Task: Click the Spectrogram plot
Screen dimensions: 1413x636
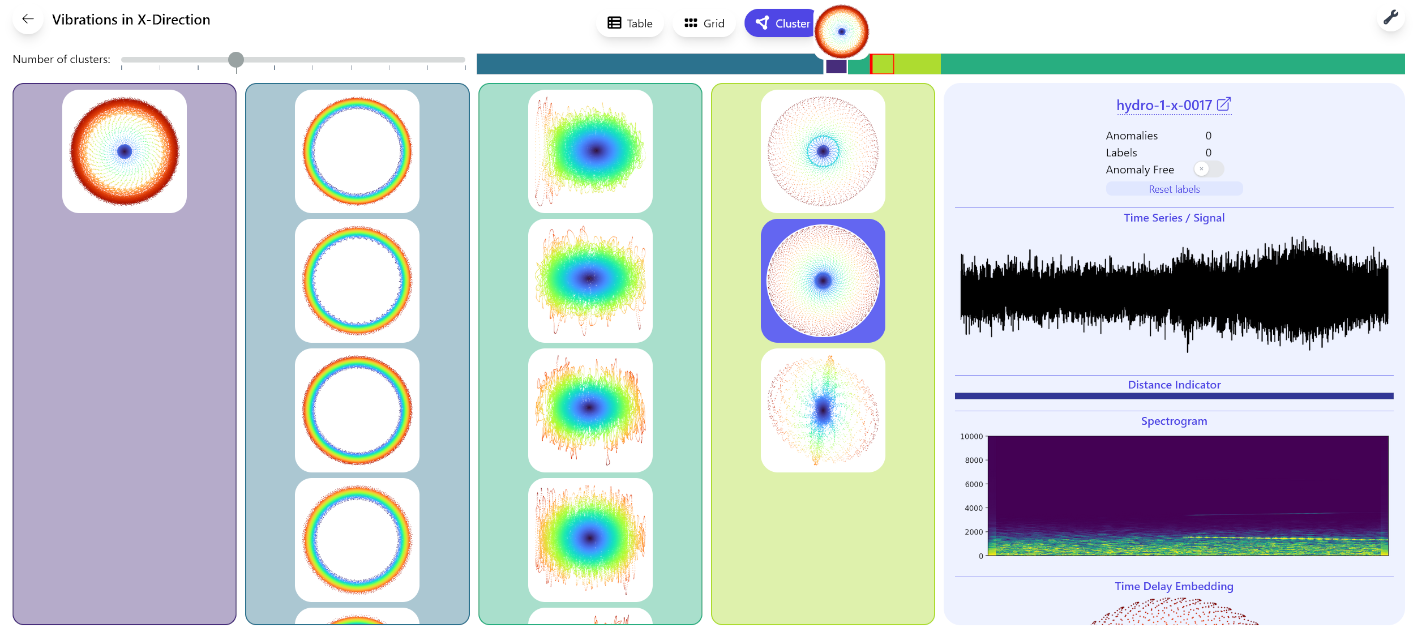Action: coord(1187,495)
